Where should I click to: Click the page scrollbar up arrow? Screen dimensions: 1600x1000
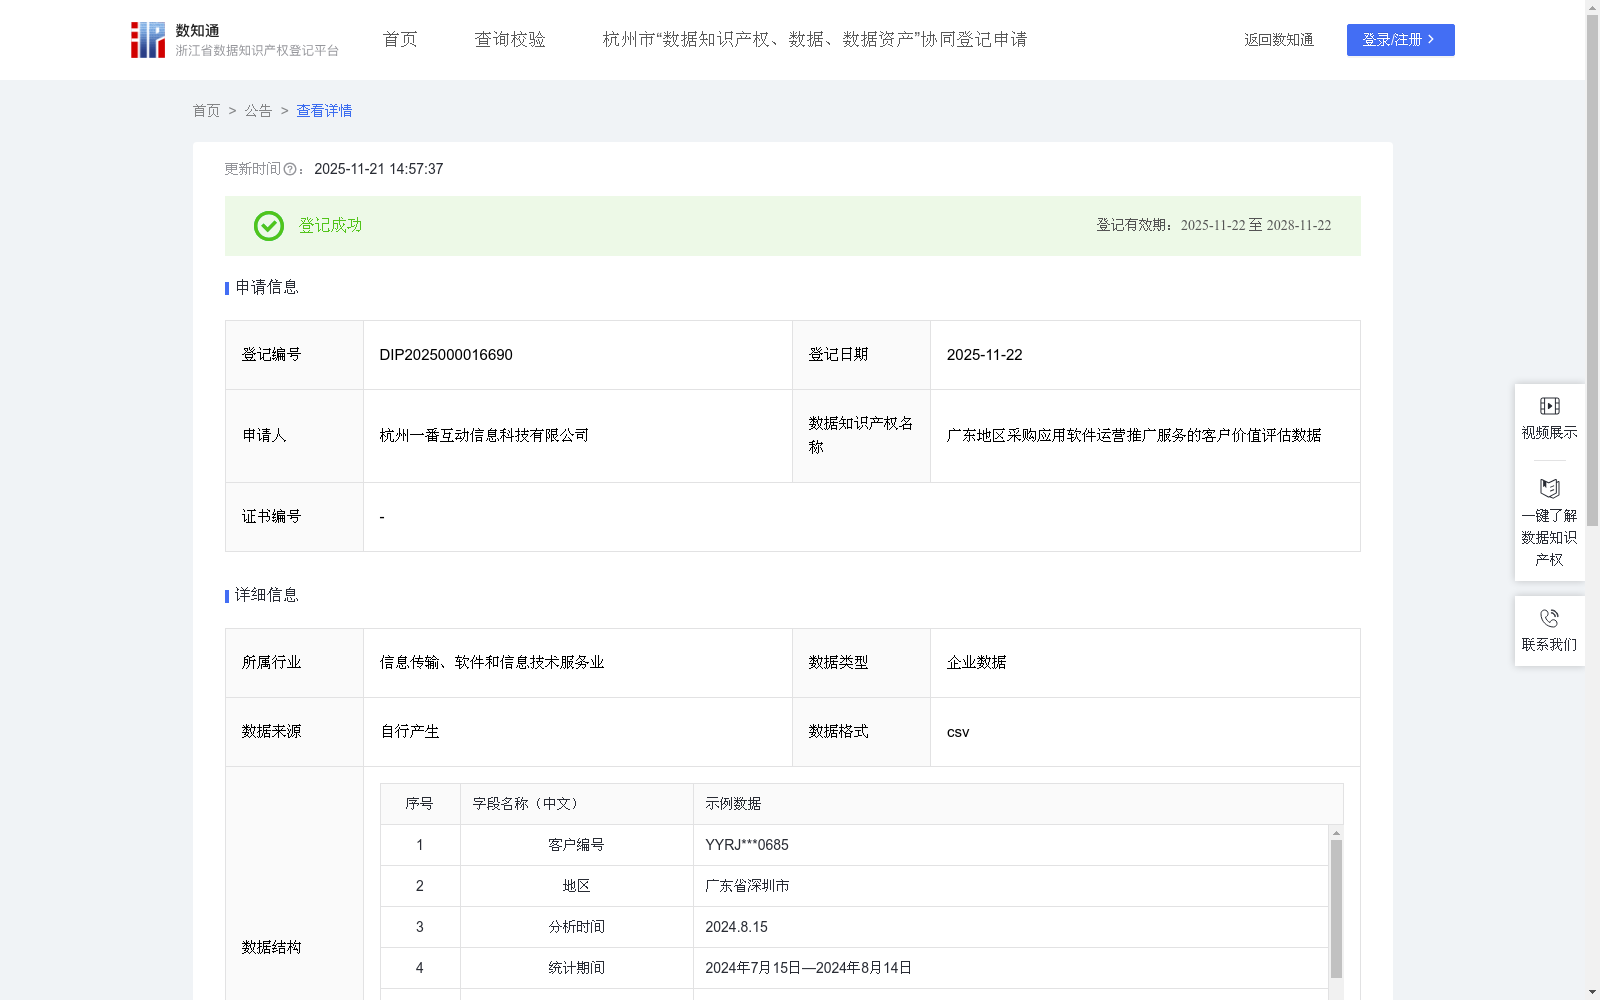1592,7
